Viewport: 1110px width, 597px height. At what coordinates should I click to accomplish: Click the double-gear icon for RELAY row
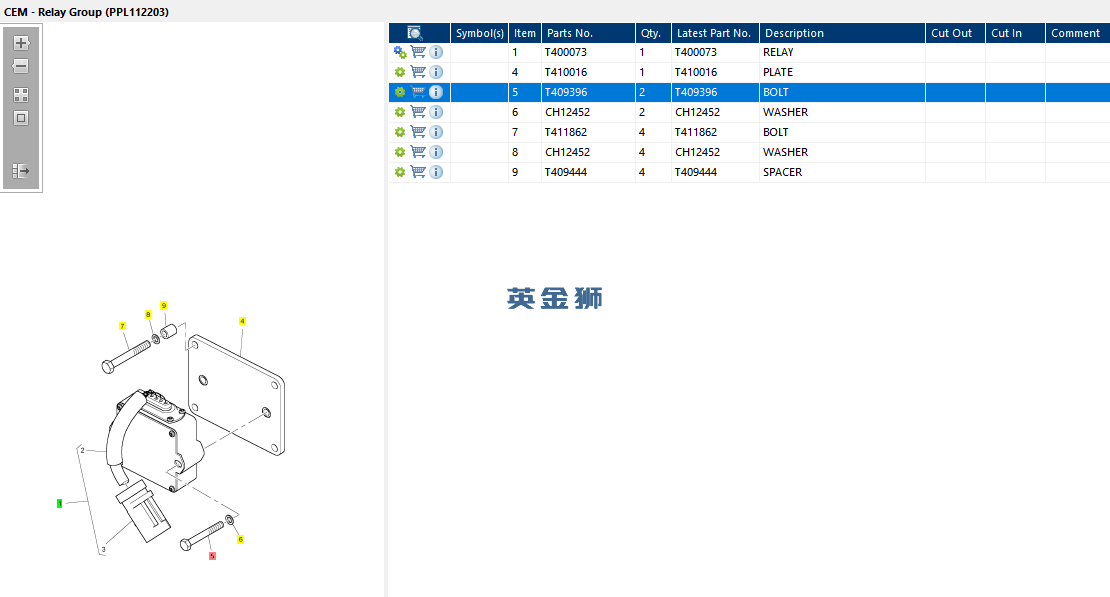(400, 52)
